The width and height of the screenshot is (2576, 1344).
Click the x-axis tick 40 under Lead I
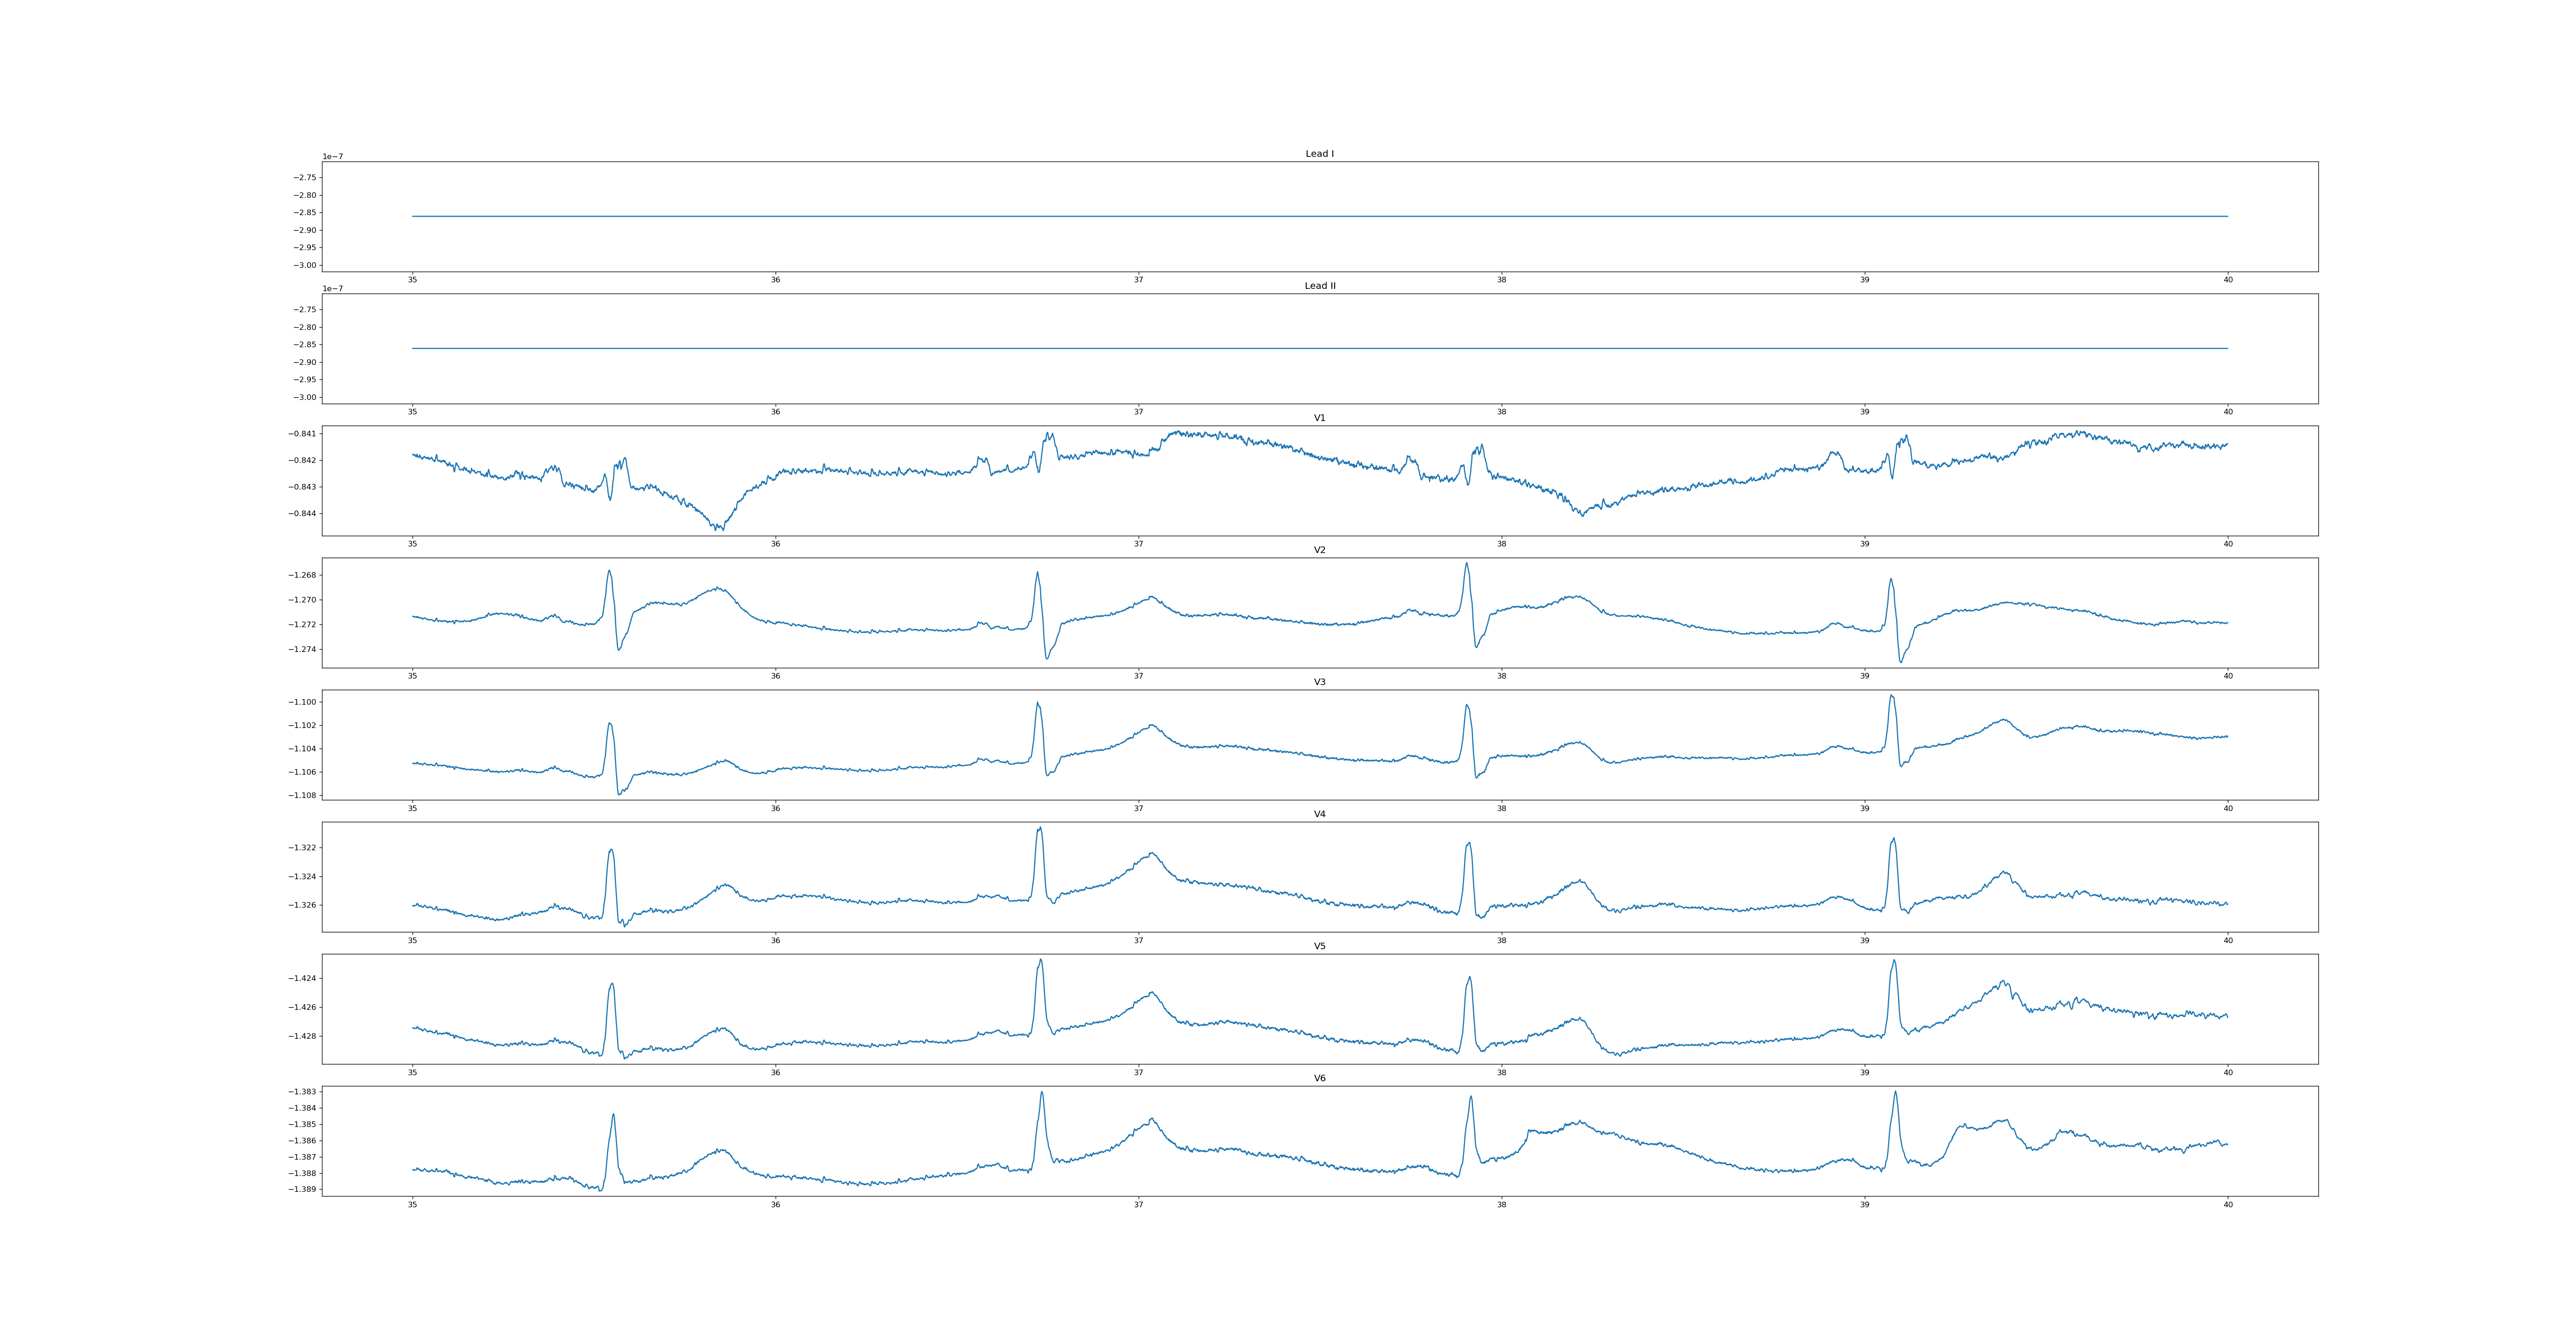coord(2228,280)
